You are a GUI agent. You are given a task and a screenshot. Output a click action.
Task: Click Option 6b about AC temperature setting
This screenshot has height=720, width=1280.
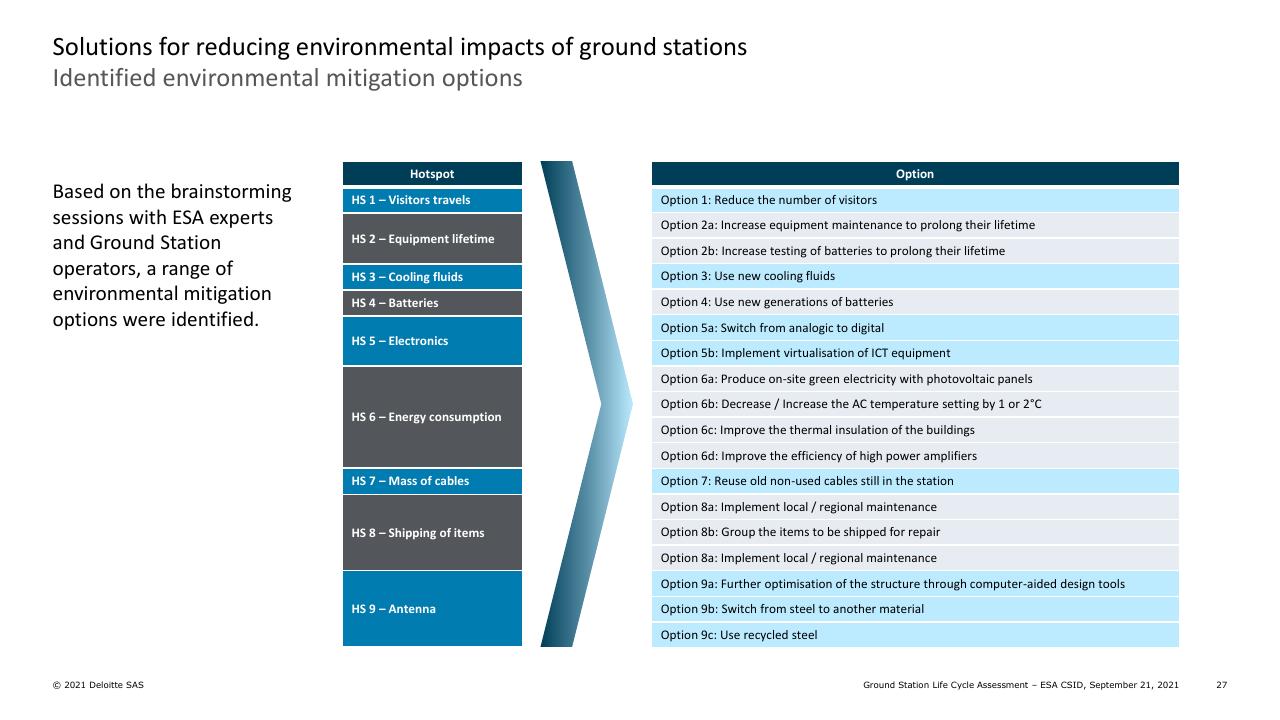(915, 405)
